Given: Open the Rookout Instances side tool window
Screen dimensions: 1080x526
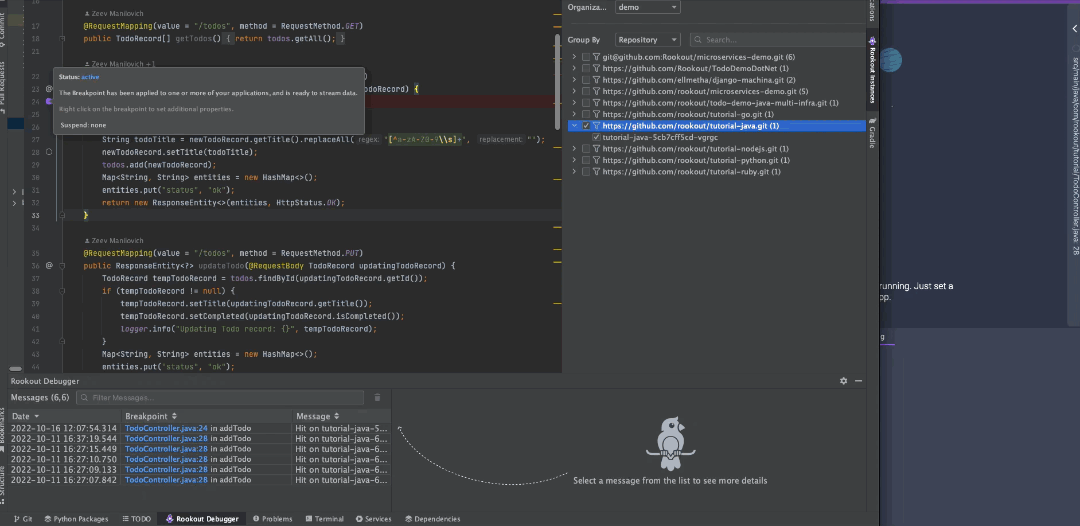Looking at the screenshot, I should coord(872,70).
